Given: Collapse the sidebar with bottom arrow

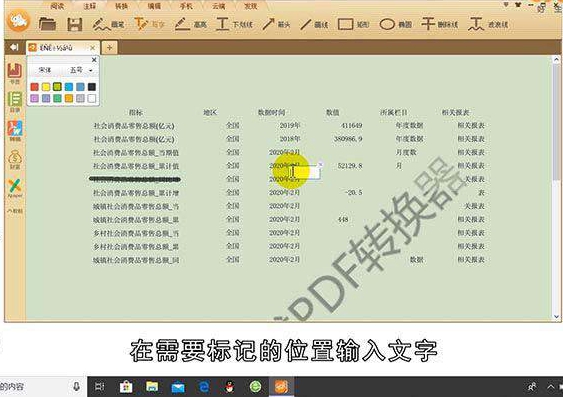Looking at the screenshot, I should (x=15, y=211).
